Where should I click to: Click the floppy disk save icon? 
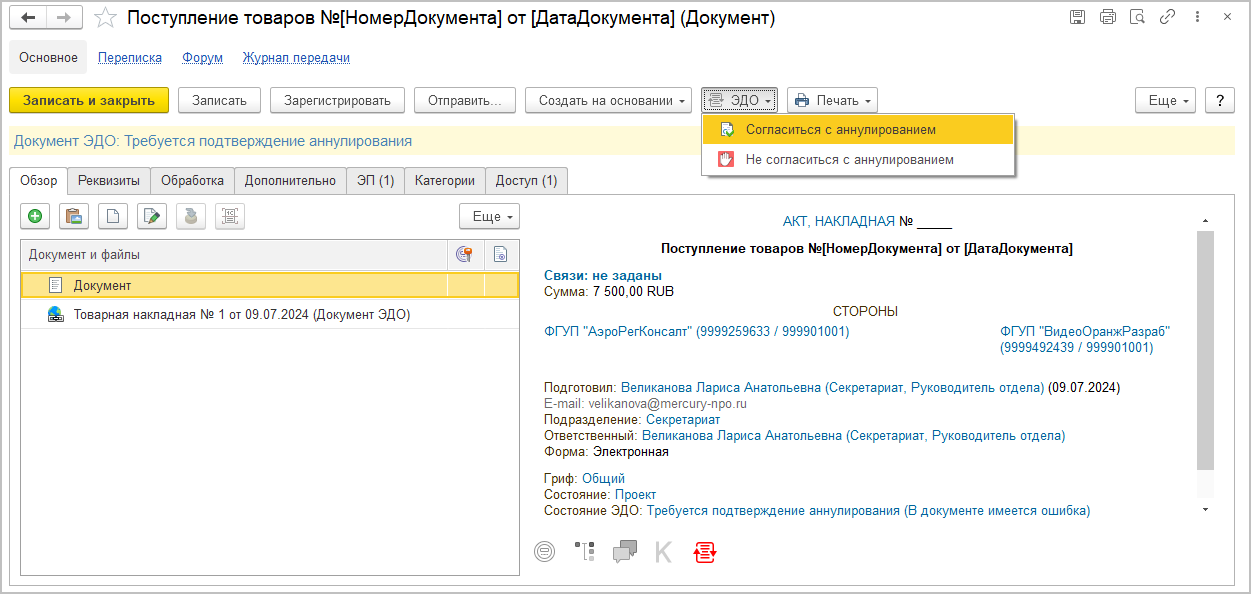(1077, 18)
